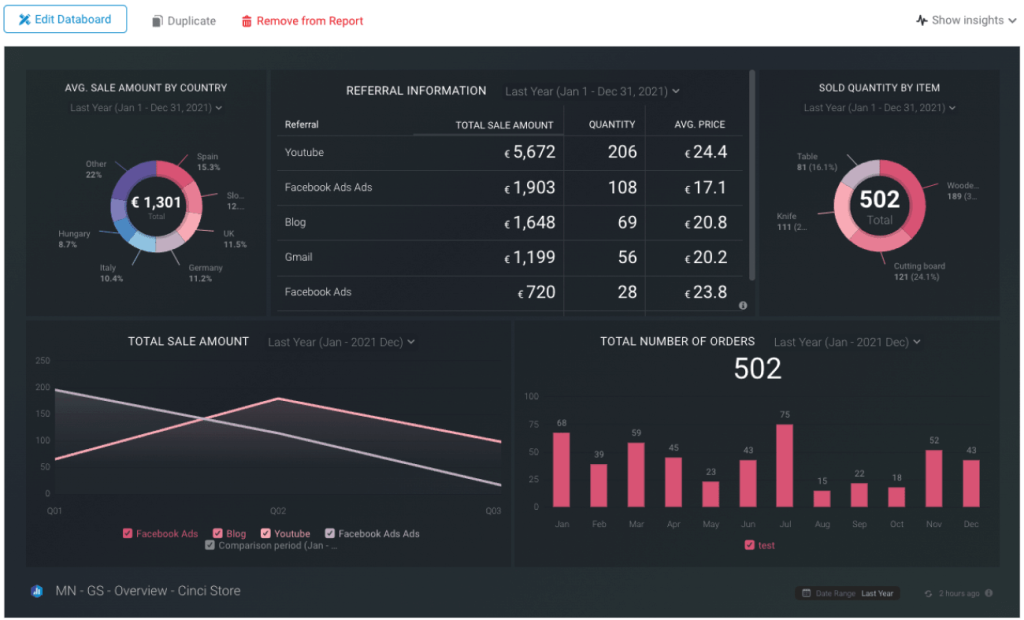Open Total Number of Orders date range dropdown
Viewport: 1024px width, 620px height.
click(847, 342)
